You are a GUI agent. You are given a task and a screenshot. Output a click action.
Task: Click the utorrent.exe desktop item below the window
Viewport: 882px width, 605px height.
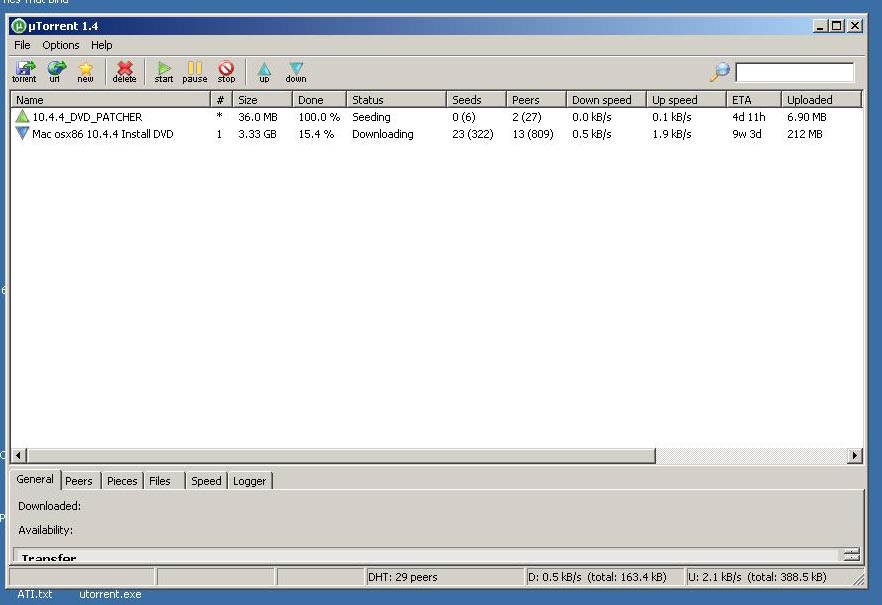(x=110, y=594)
